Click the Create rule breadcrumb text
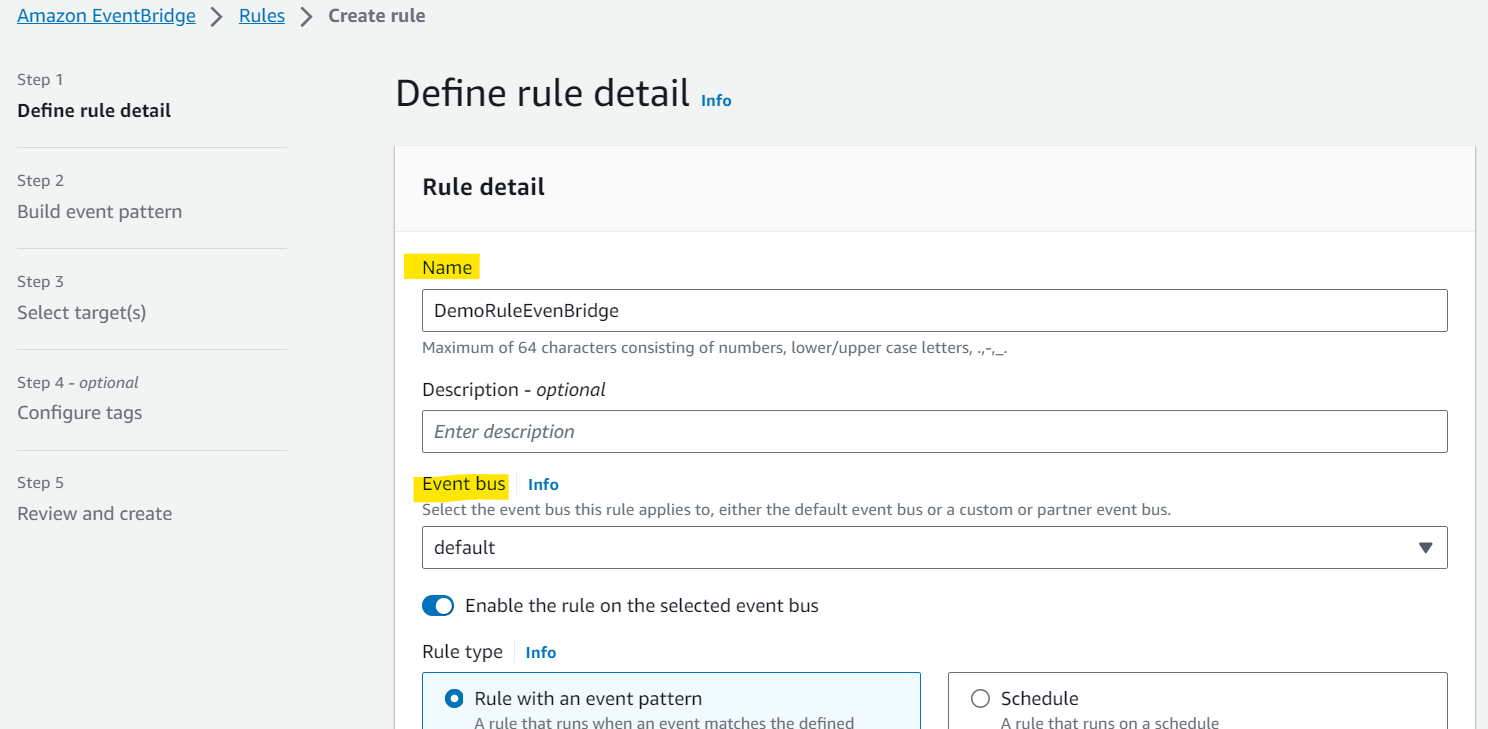Image resolution: width=1488 pixels, height=729 pixels. tap(377, 16)
